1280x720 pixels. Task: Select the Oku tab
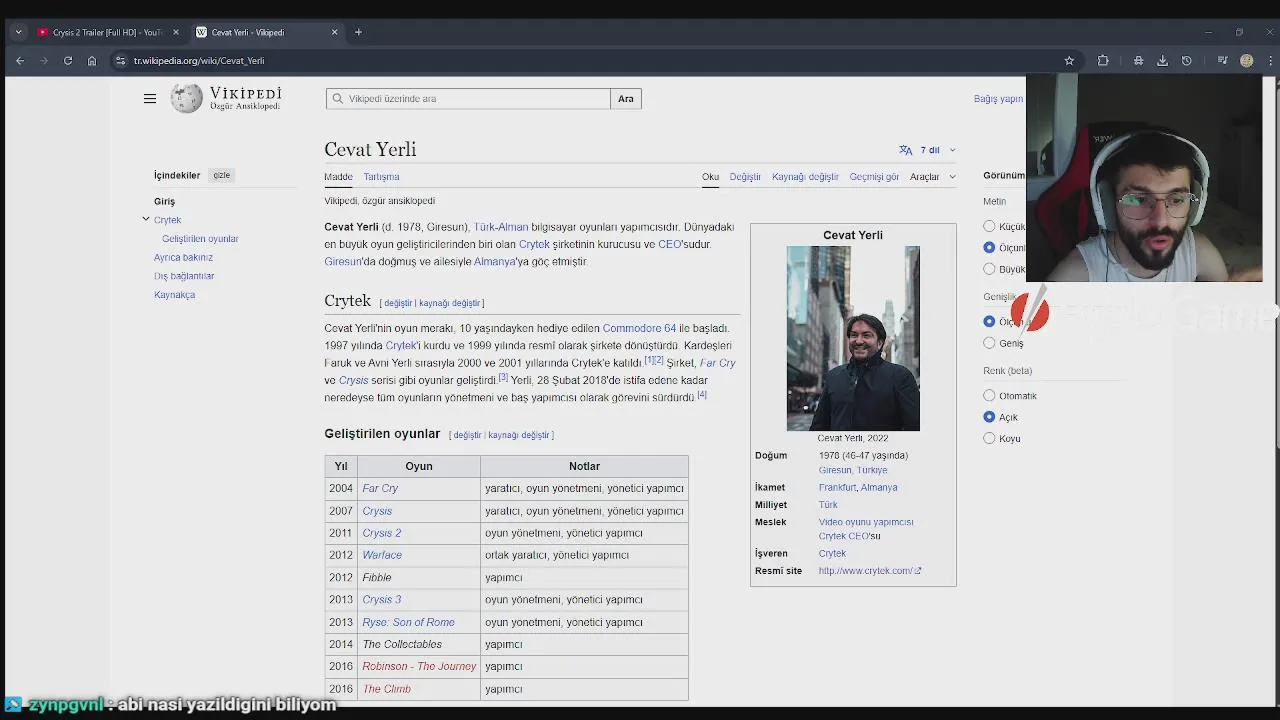click(x=710, y=177)
